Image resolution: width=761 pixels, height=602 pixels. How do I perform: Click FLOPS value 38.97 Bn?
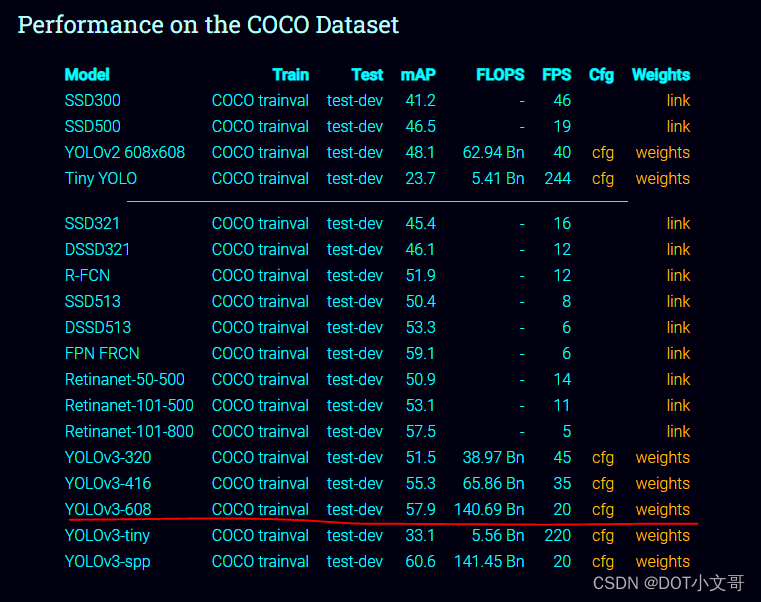click(493, 457)
